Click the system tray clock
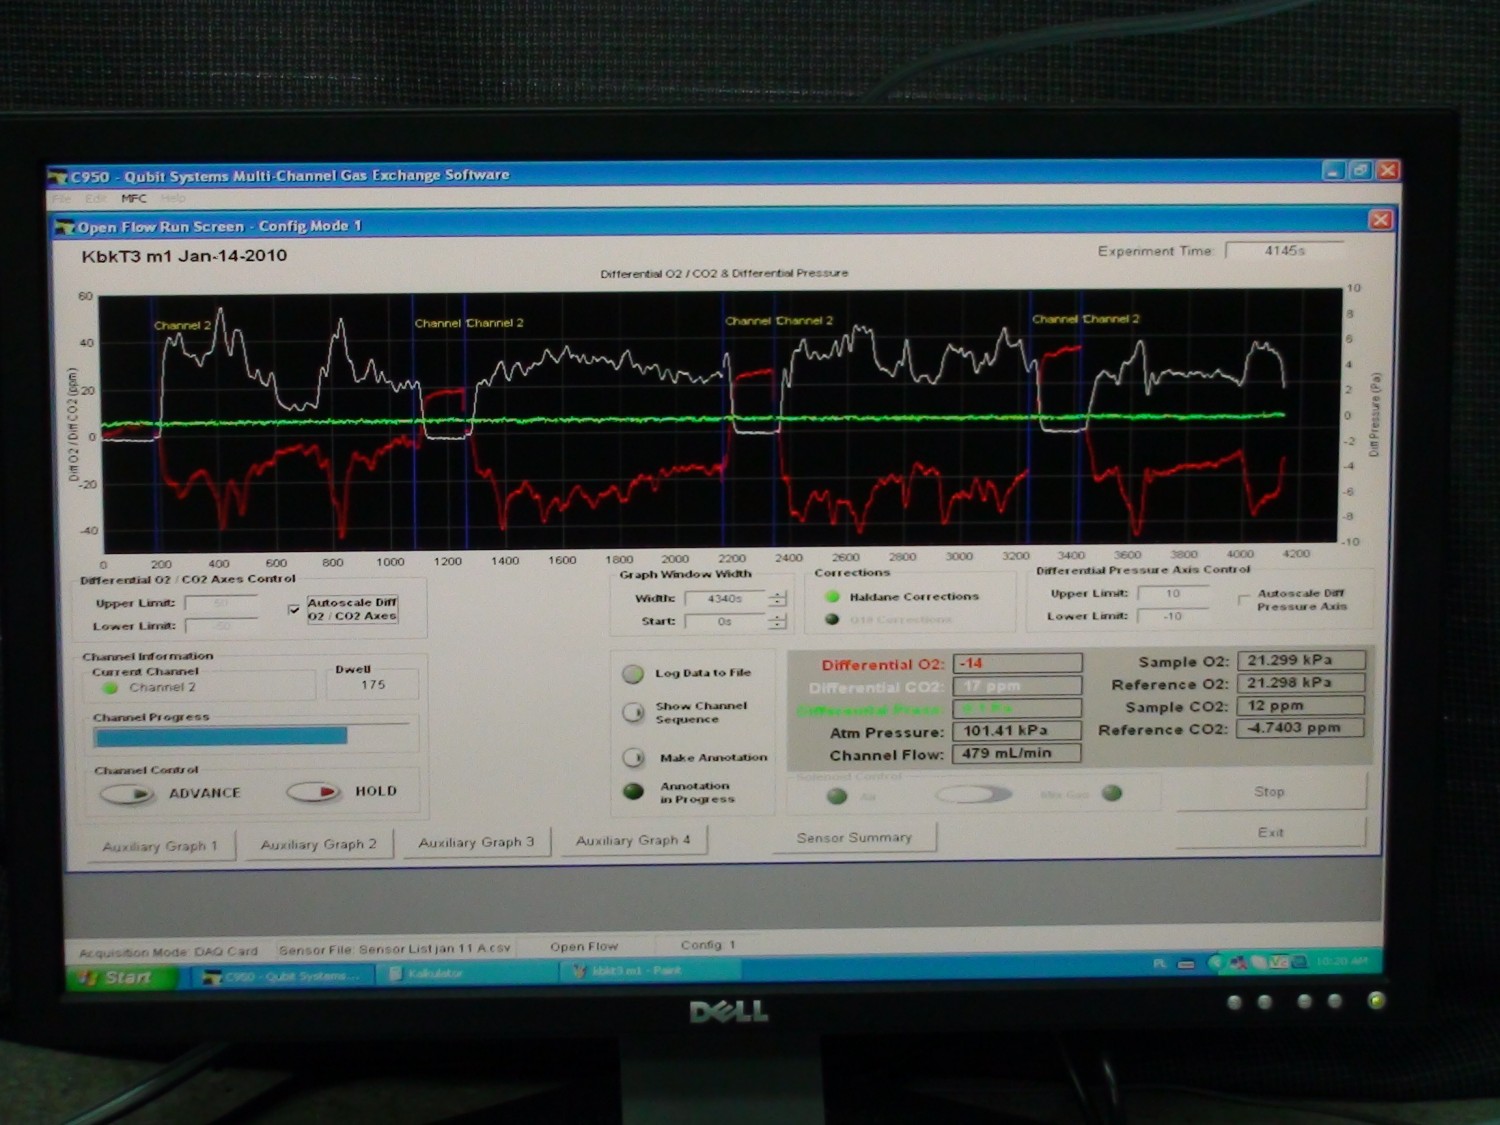This screenshot has width=1500, height=1125. 1343,961
